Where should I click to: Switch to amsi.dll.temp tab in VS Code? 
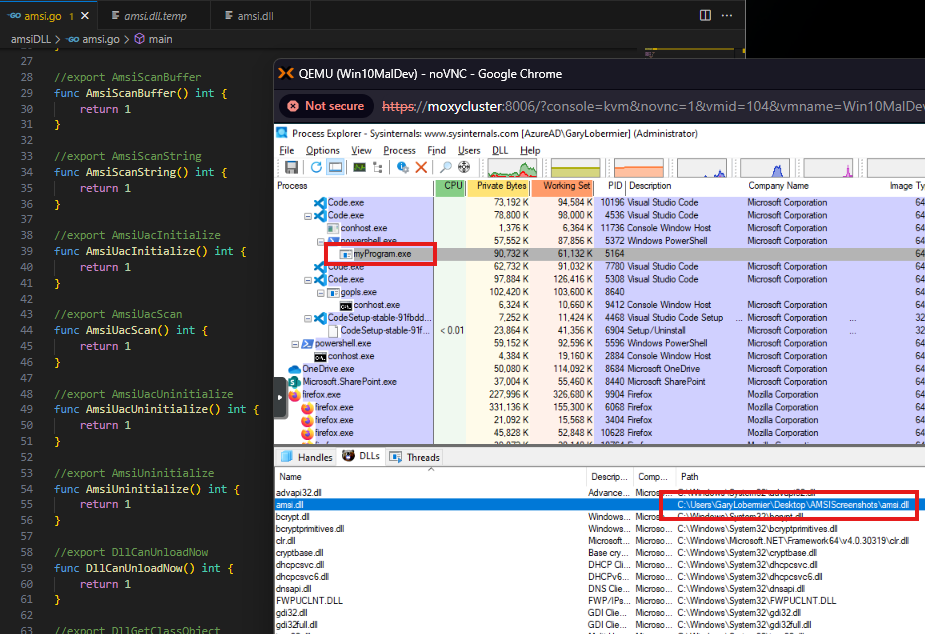tap(155, 17)
